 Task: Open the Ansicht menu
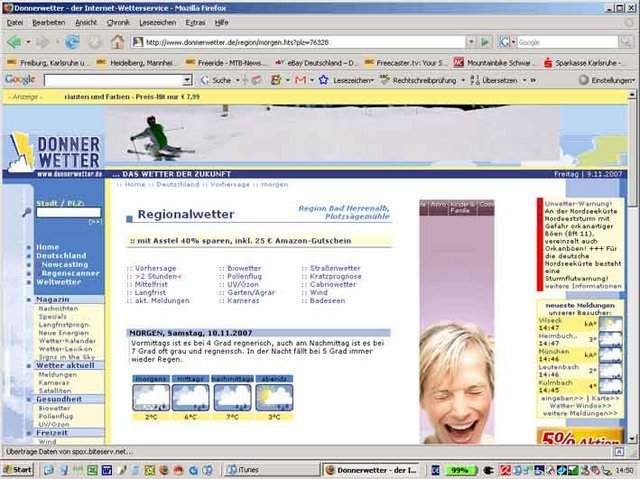point(86,23)
